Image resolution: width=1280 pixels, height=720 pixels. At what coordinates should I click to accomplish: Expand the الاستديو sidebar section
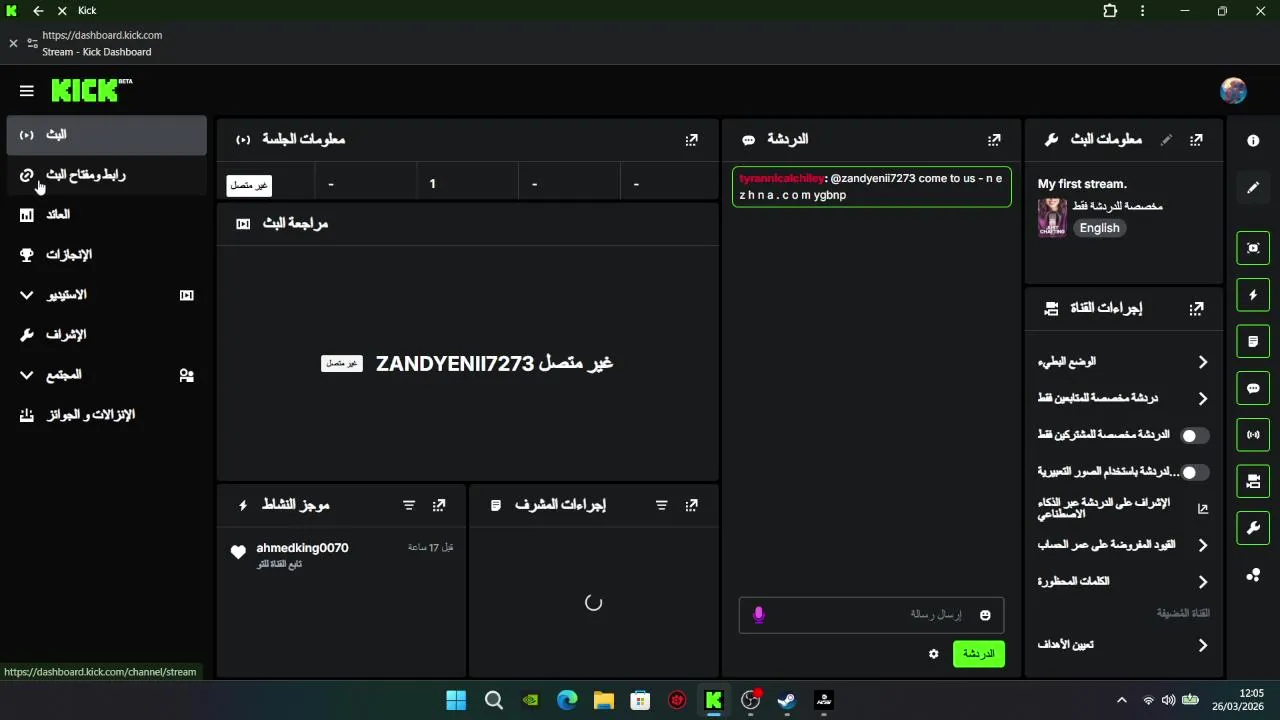tap(106, 295)
